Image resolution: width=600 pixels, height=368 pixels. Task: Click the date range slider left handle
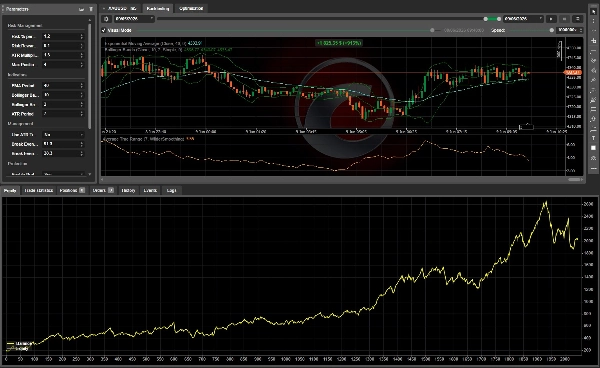pos(486,19)
